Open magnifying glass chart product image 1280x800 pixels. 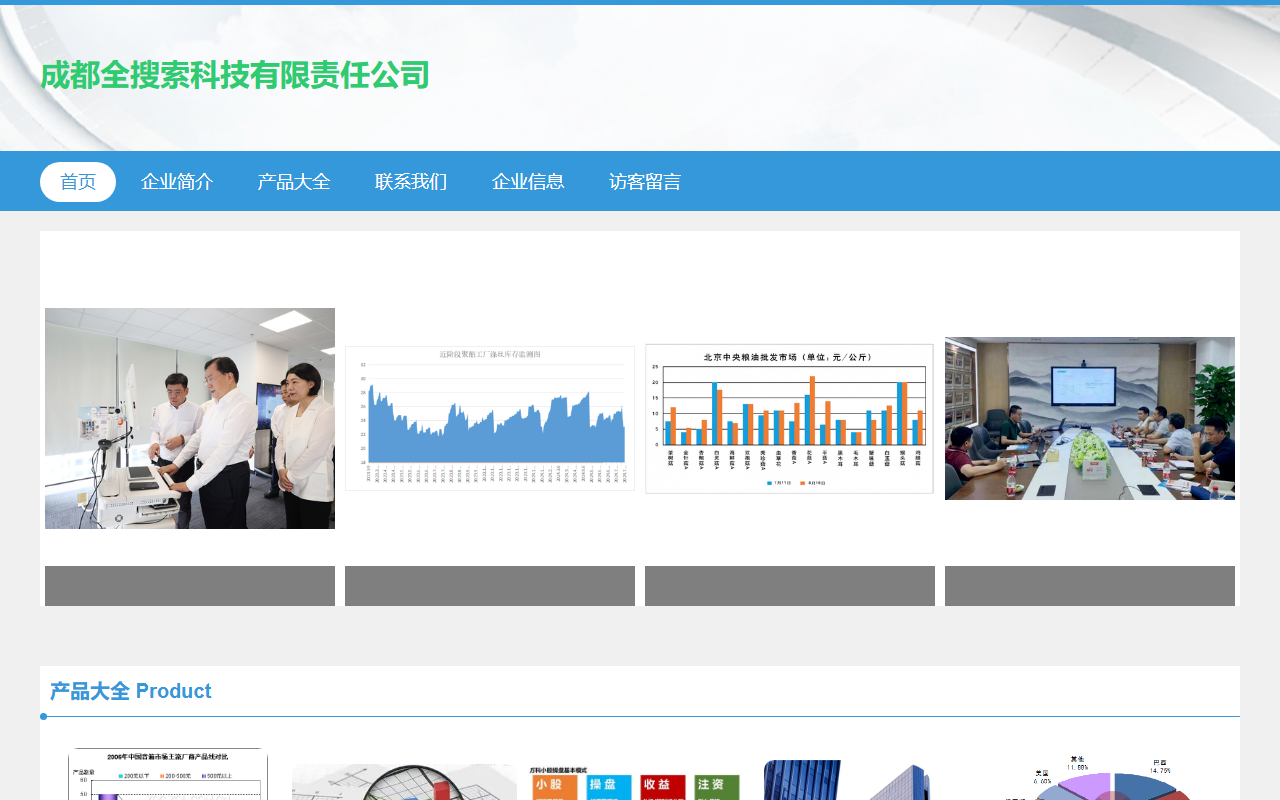point(404,782)
